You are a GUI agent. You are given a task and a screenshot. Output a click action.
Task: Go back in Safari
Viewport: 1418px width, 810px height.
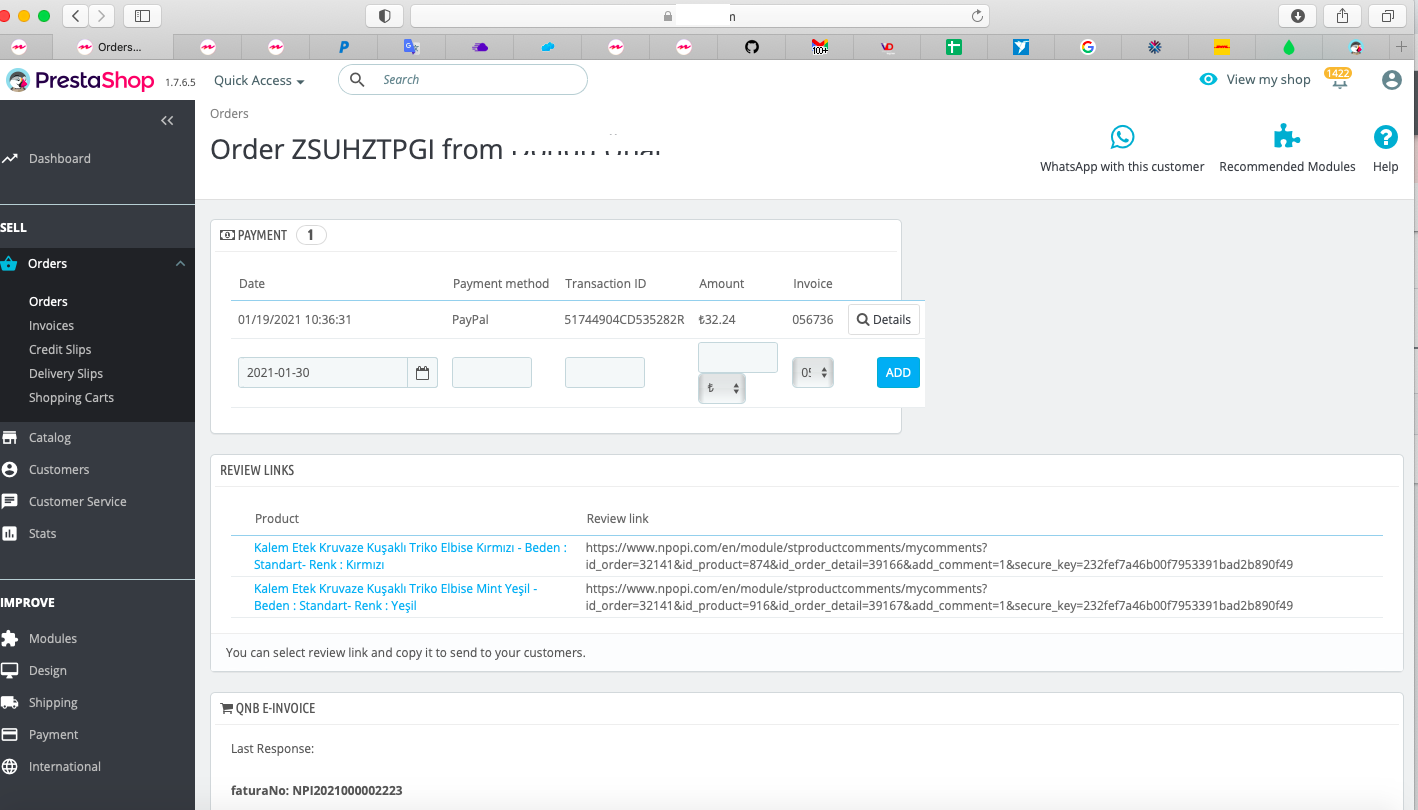(x=75, y=16)
